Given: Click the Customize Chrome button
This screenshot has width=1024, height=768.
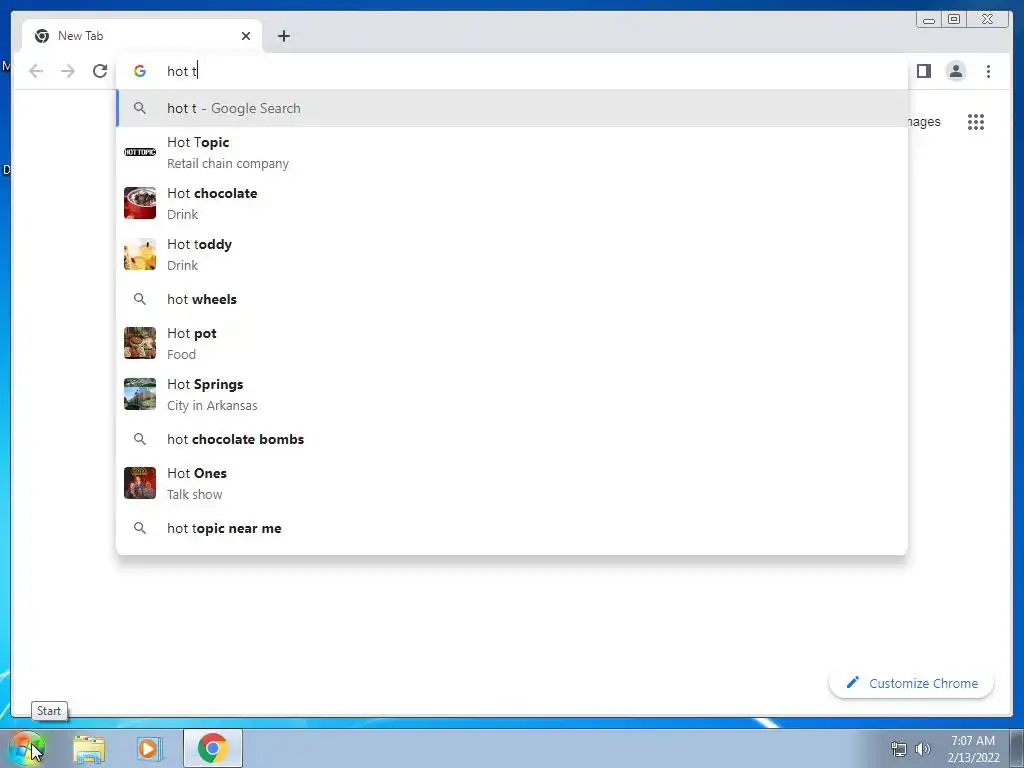Looking at the screenshot, I should click(911, 683).
